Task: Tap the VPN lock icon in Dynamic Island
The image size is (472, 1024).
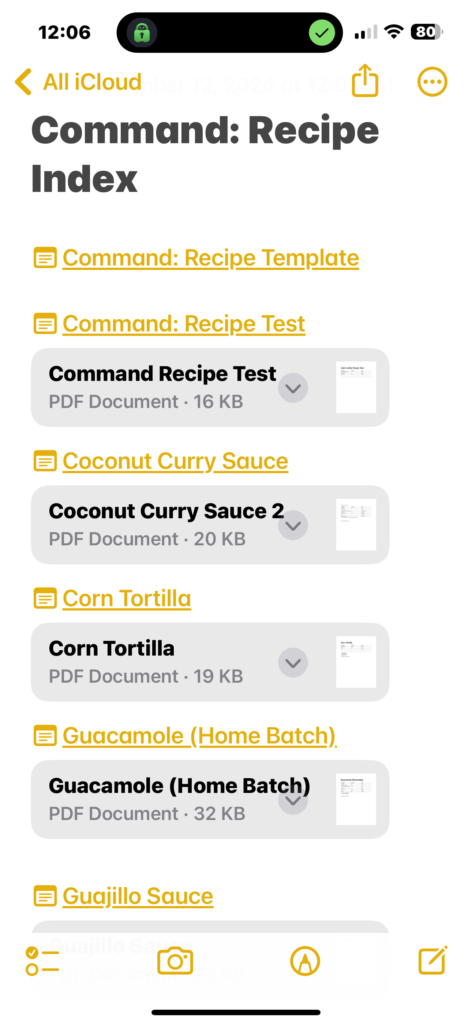Action: pos(142,32)
